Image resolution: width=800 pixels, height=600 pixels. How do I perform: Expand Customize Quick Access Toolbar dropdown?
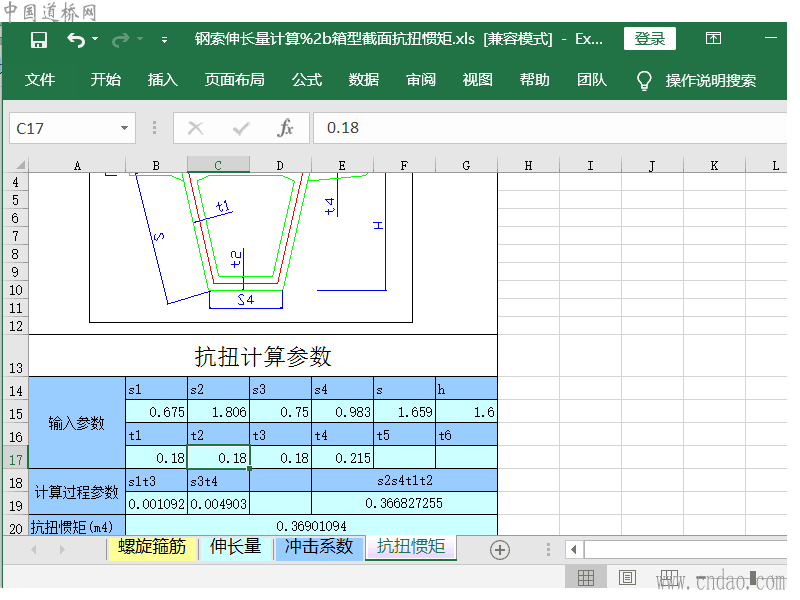(x=164, y=39)
